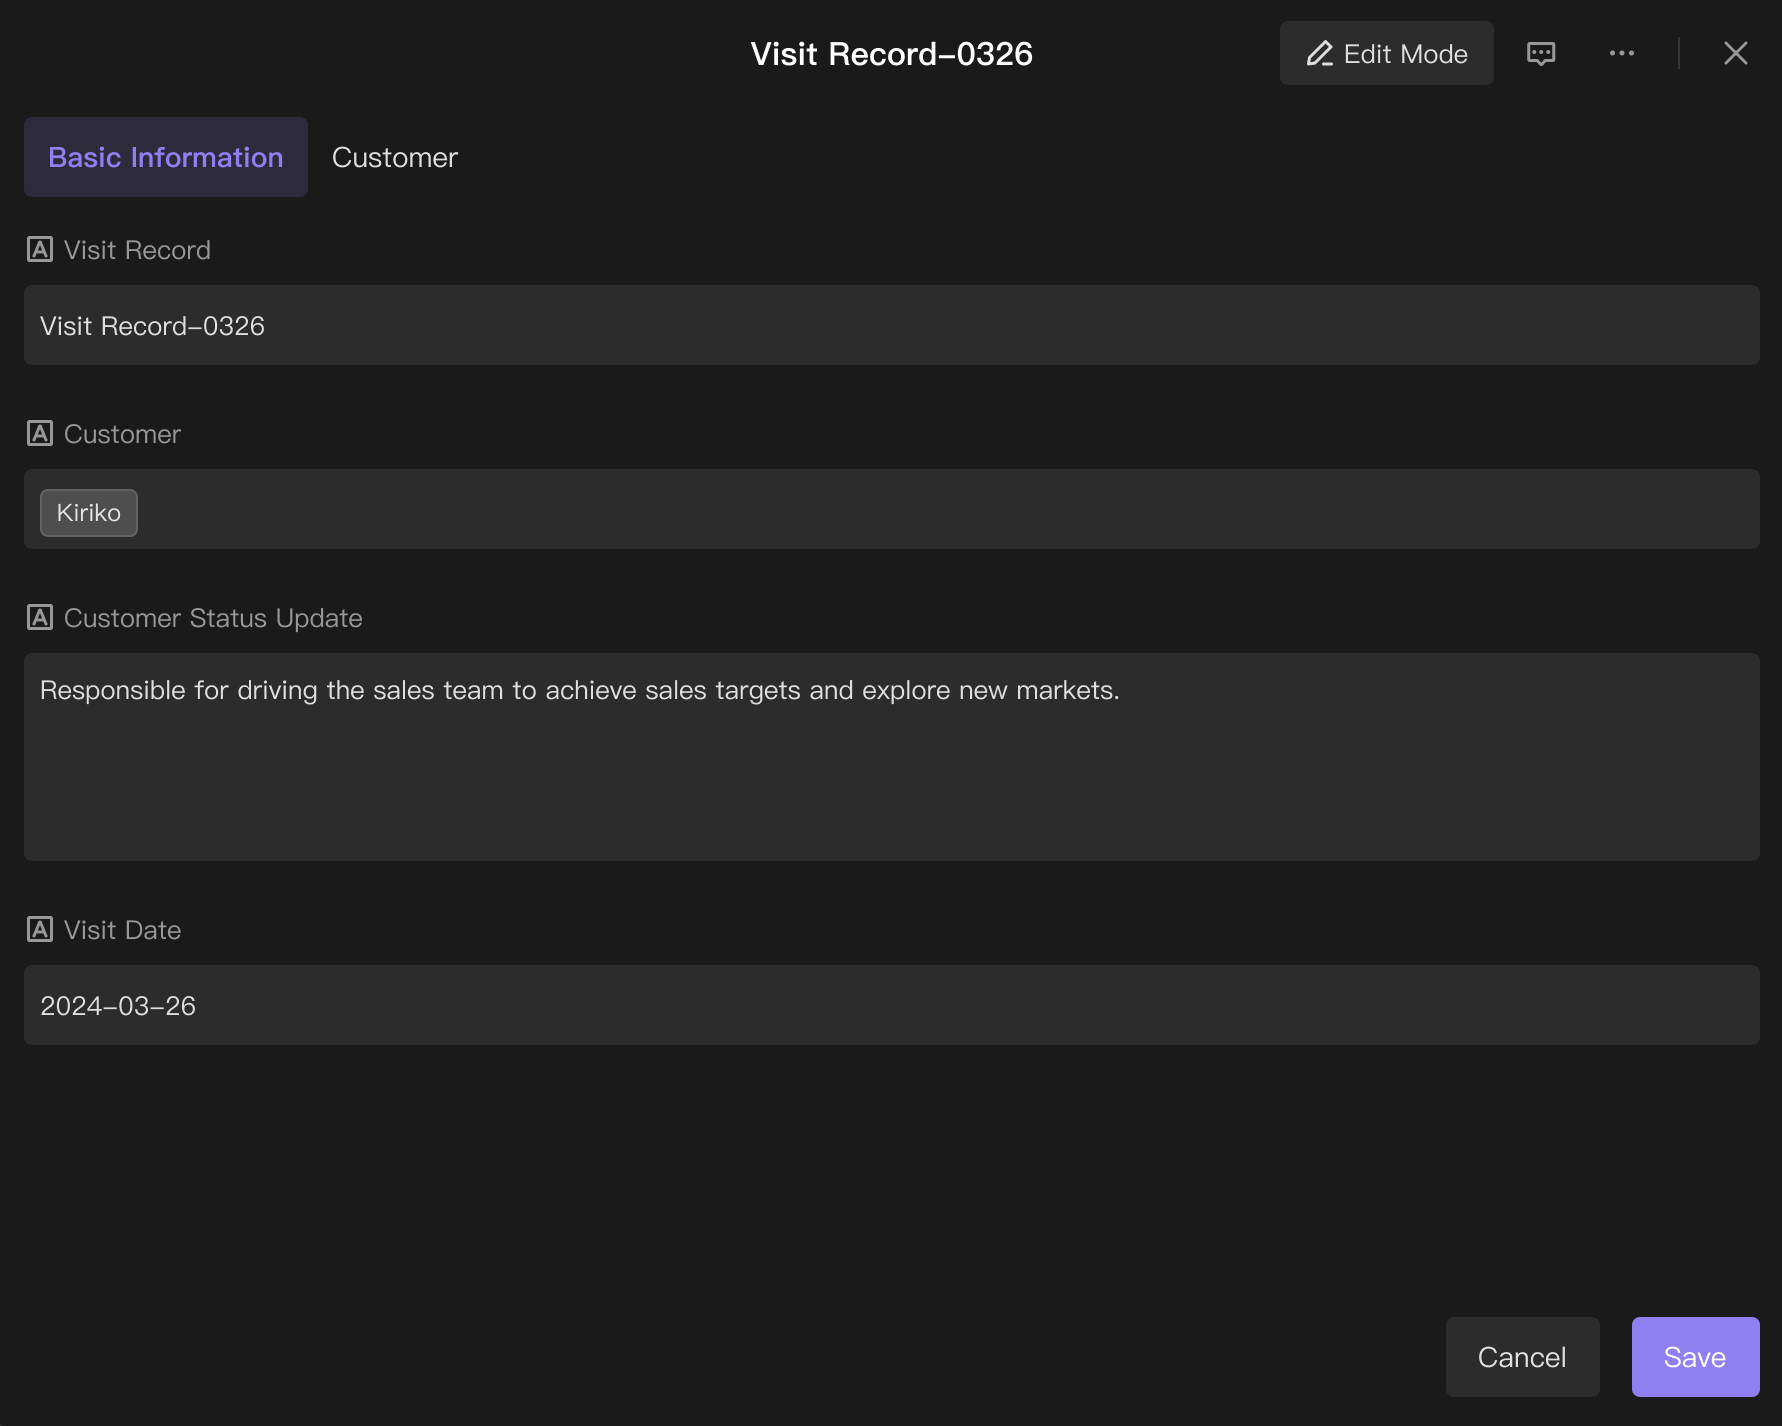Viewport: 1782px width, 1426px height.
Task: Select the Visit Date field 2024-03-26
Action: 891,1005
